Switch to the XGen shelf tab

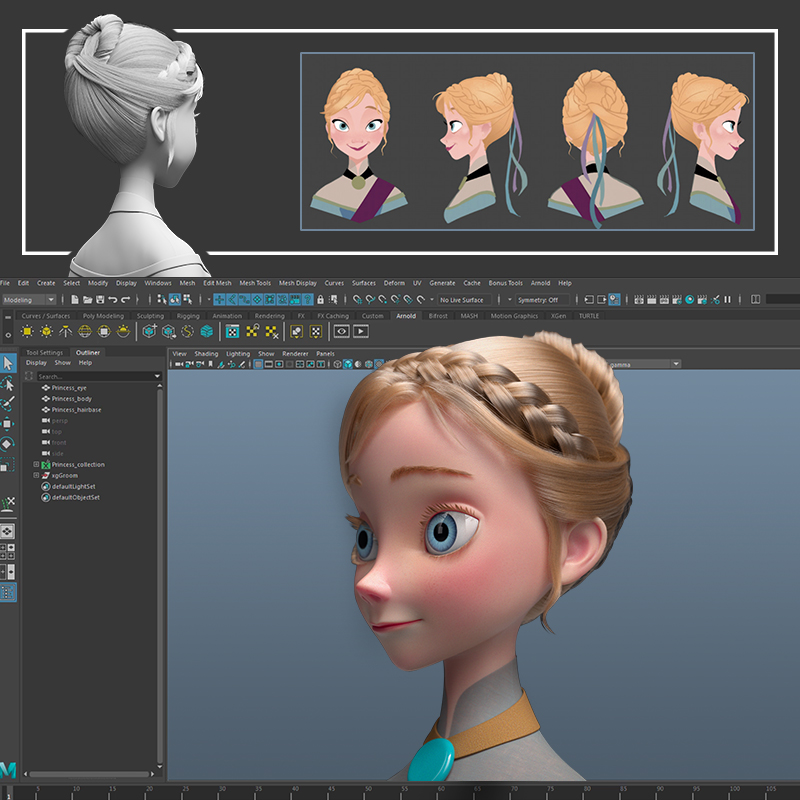[558, 316]
